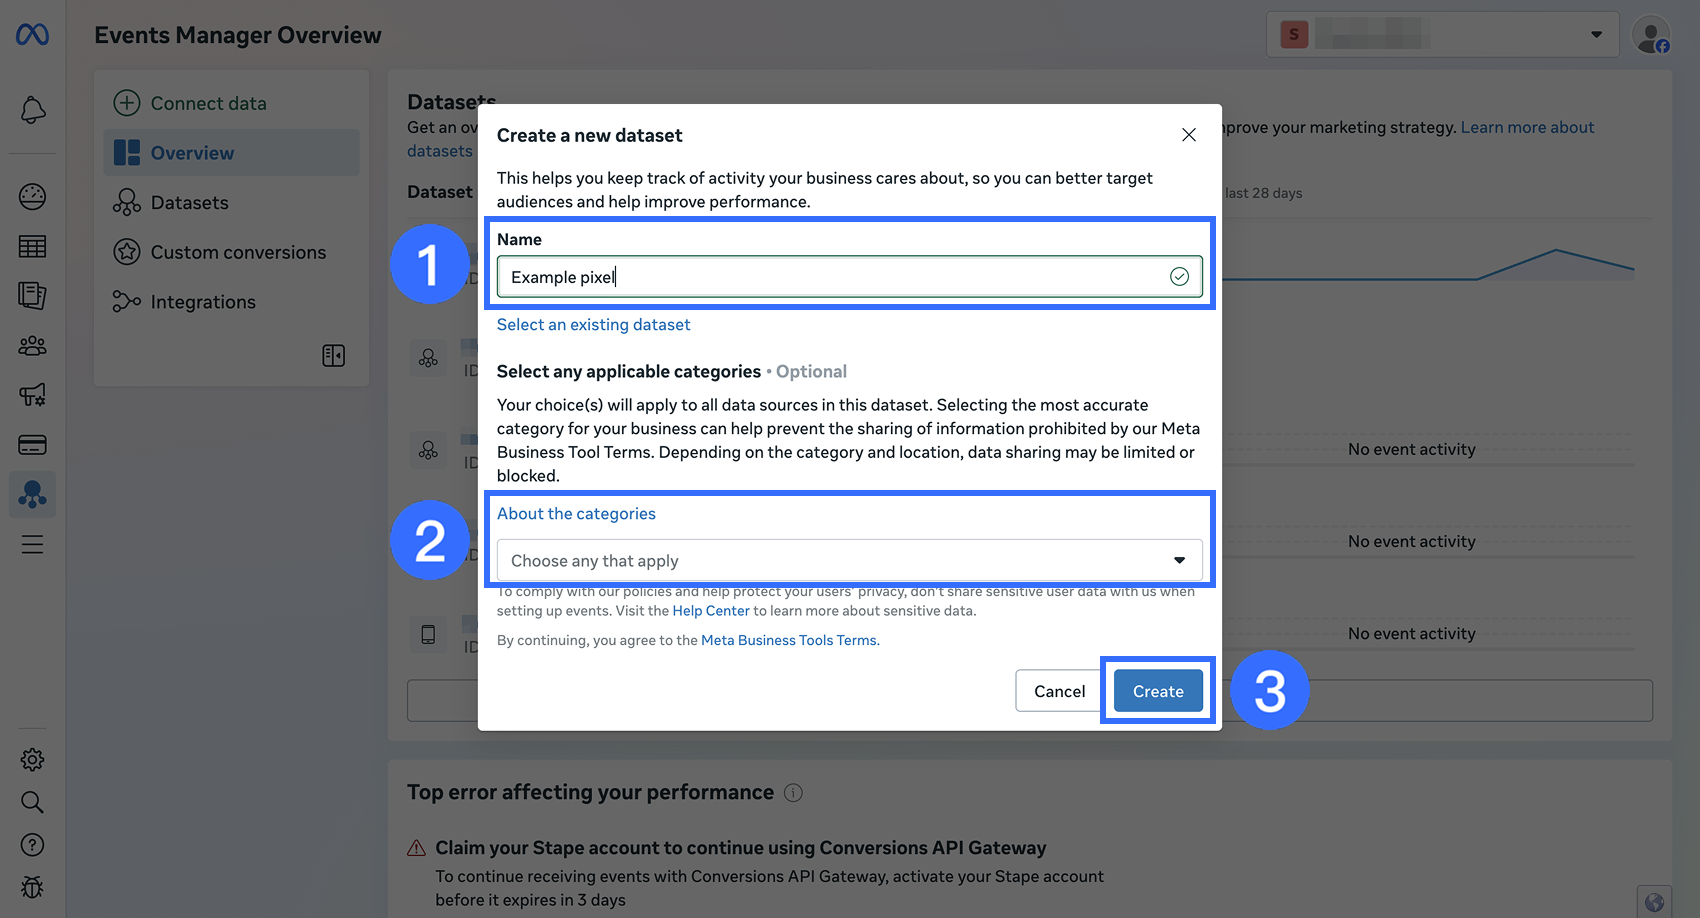Open the All tools hamburger menu
The image size is (1700, 918).
point(33,544)
